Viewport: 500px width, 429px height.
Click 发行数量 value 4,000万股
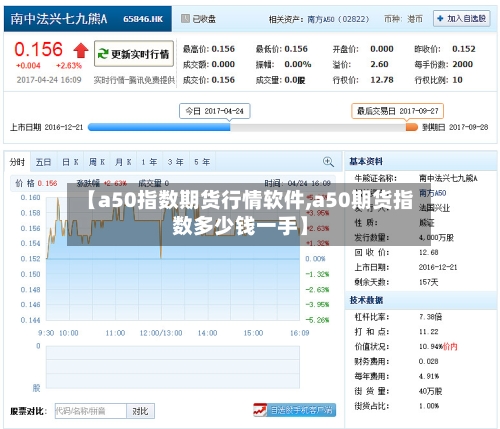(436, 238)
